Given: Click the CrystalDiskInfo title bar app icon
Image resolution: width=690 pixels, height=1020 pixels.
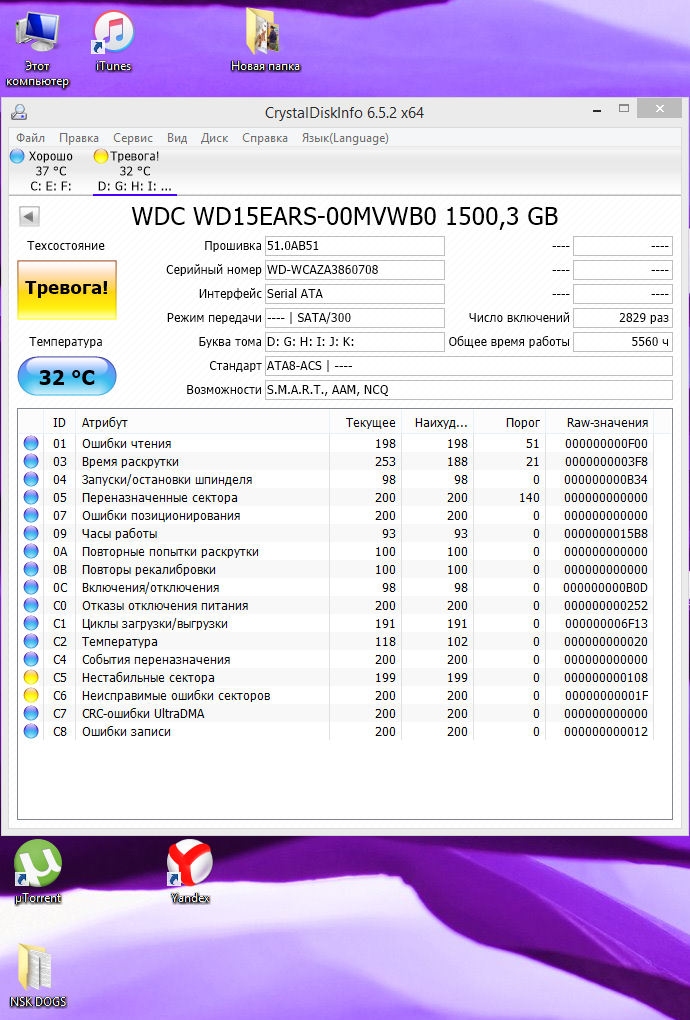Looking at the screenshot, I should 19,113.
